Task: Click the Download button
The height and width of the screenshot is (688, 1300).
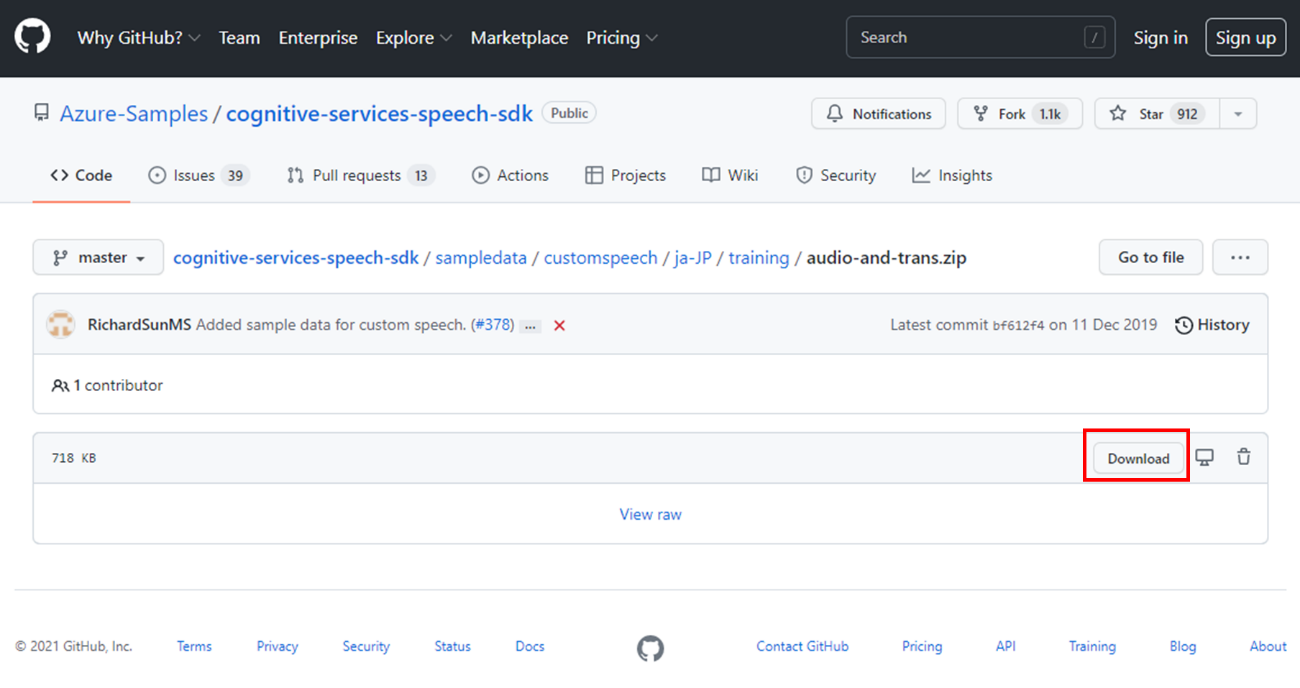Action: tap(1138, 458)
